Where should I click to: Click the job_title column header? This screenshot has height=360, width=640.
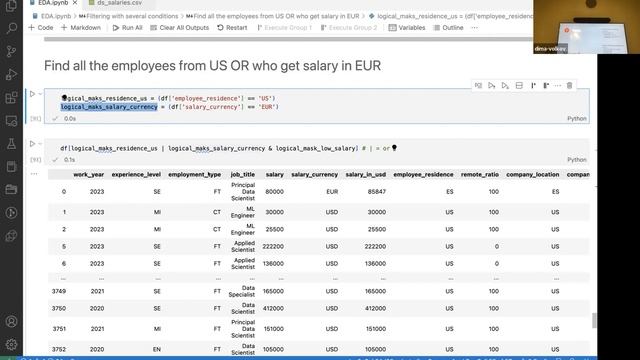click(x=243, y=174)
